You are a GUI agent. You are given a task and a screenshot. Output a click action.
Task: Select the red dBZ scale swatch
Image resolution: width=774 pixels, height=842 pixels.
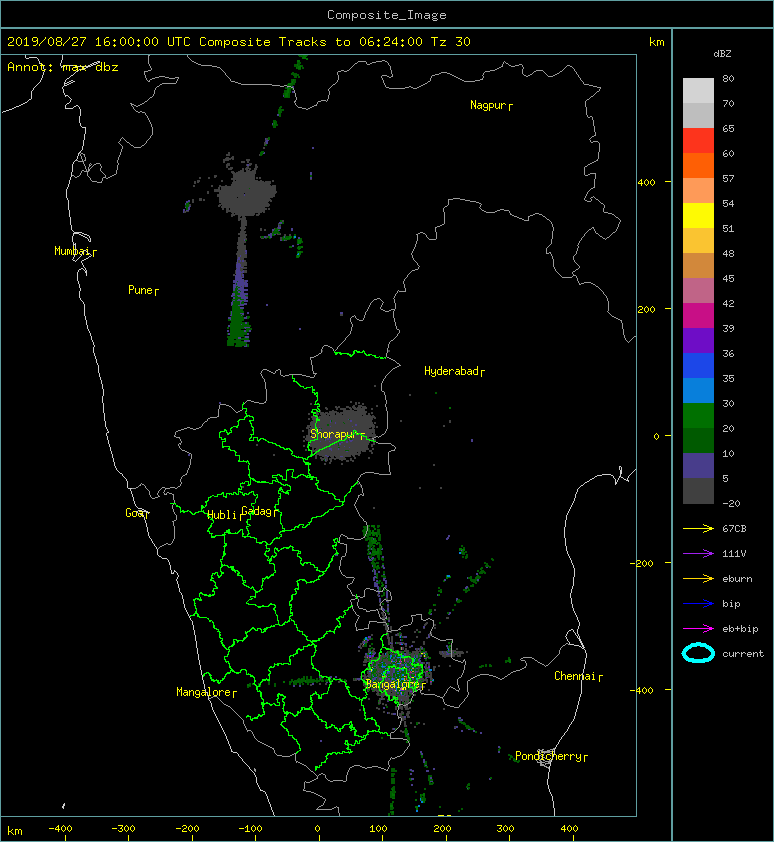coord(698,140)
